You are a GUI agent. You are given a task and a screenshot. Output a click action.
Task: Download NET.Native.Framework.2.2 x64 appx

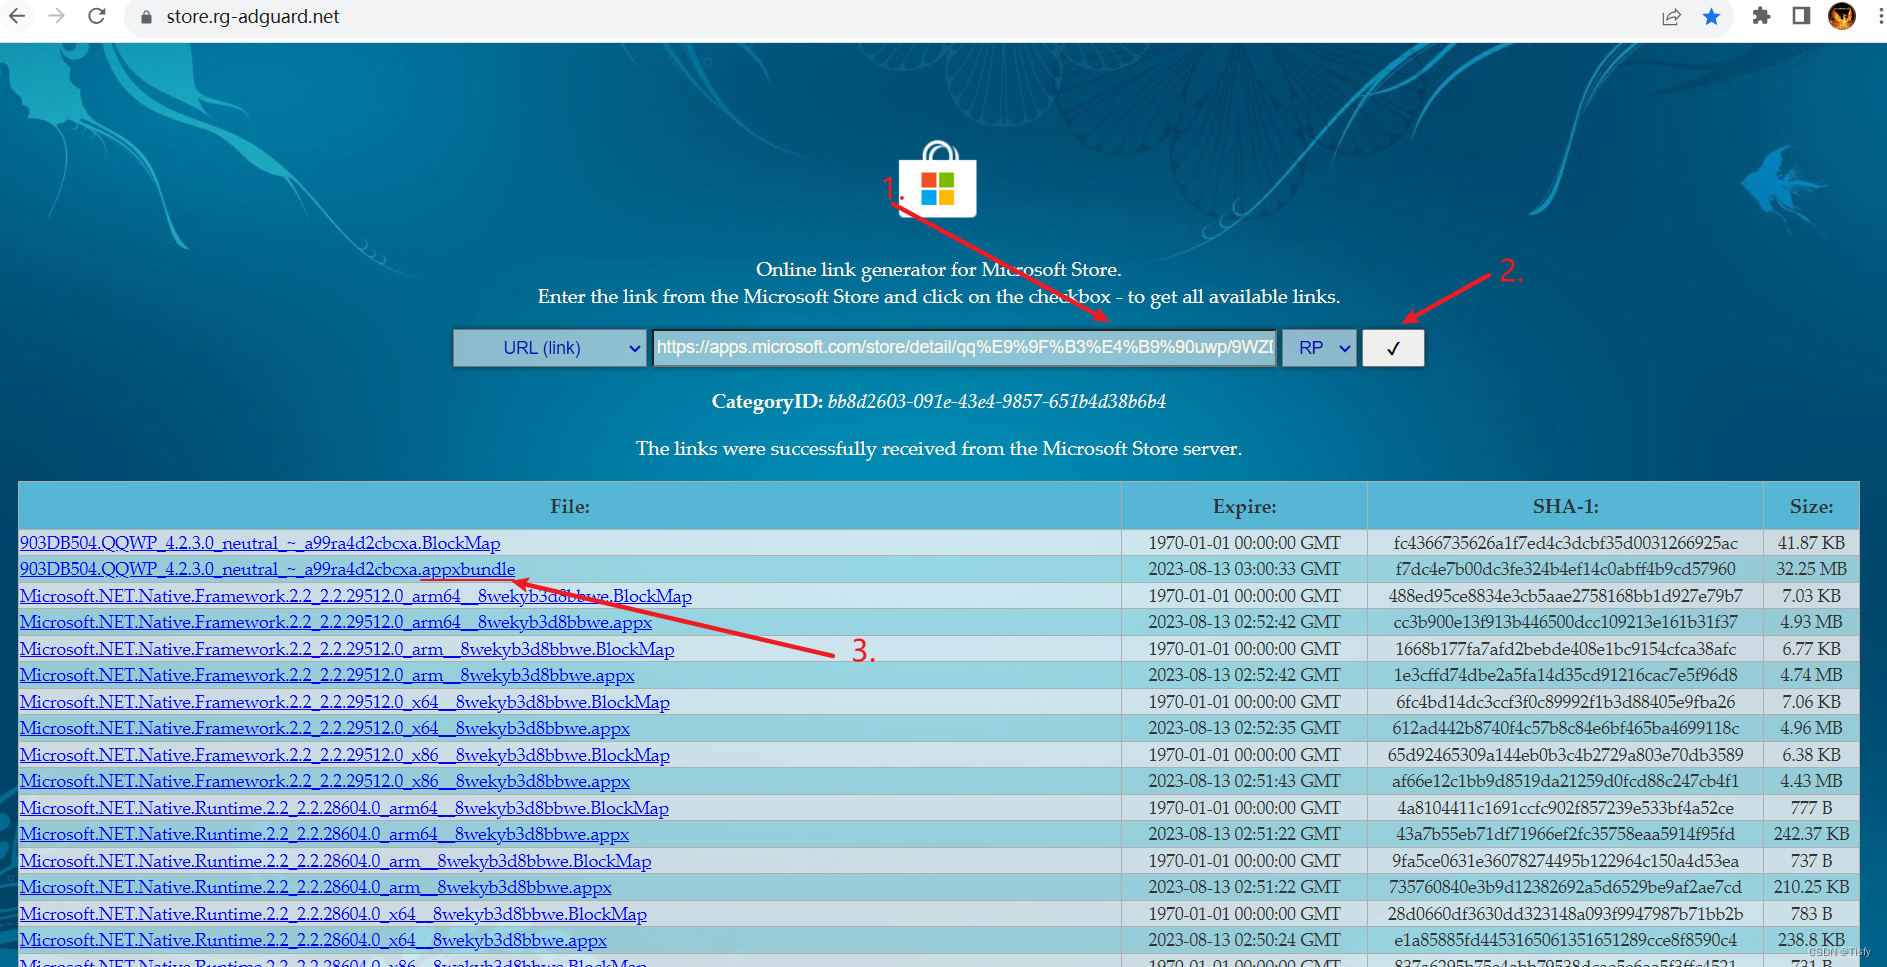[325, 728]
